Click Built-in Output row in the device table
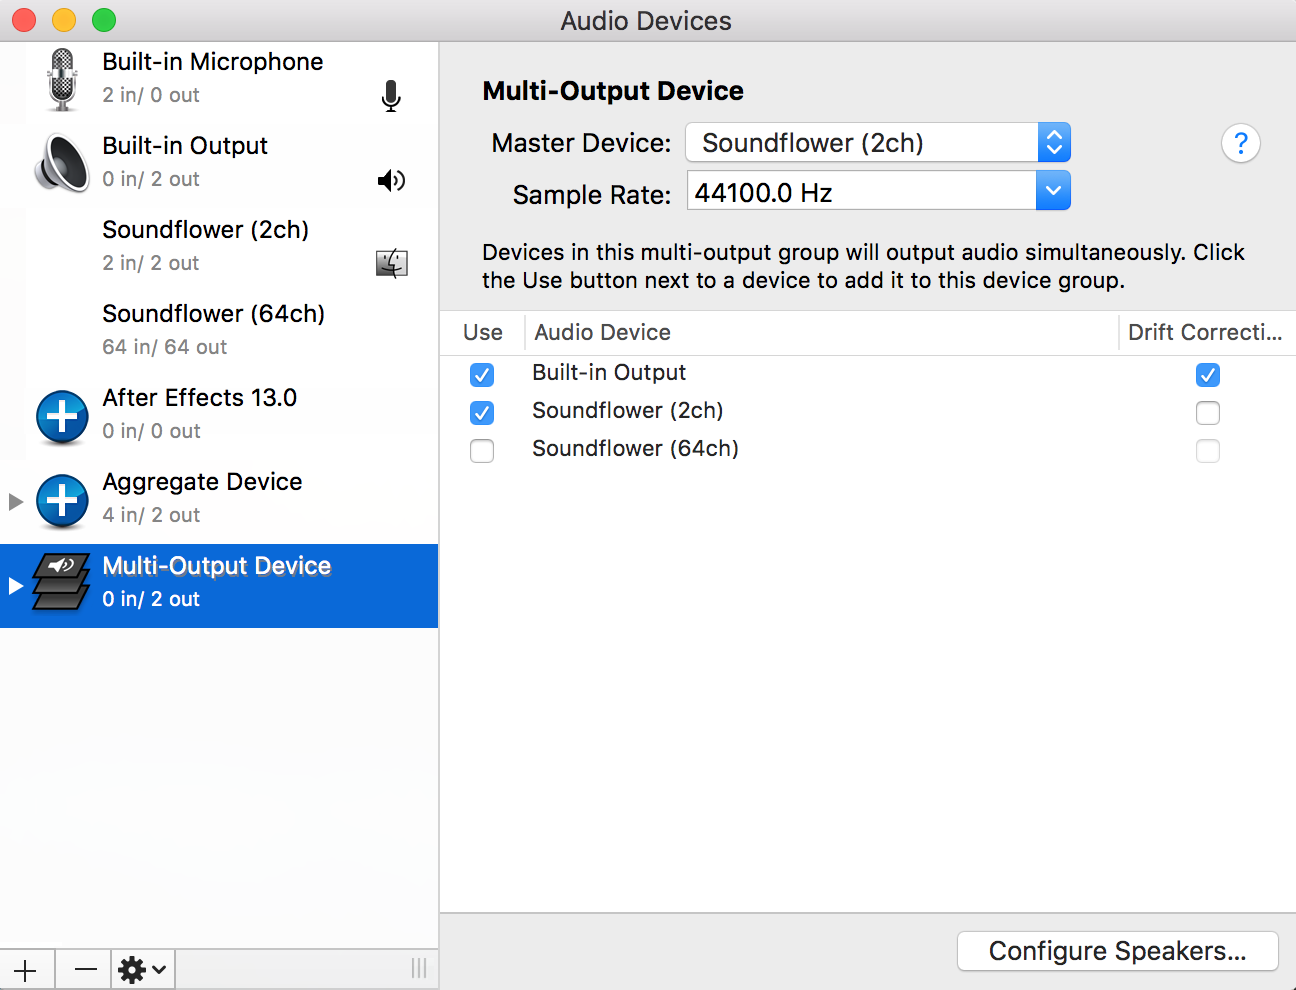 [x=868, y=373]
